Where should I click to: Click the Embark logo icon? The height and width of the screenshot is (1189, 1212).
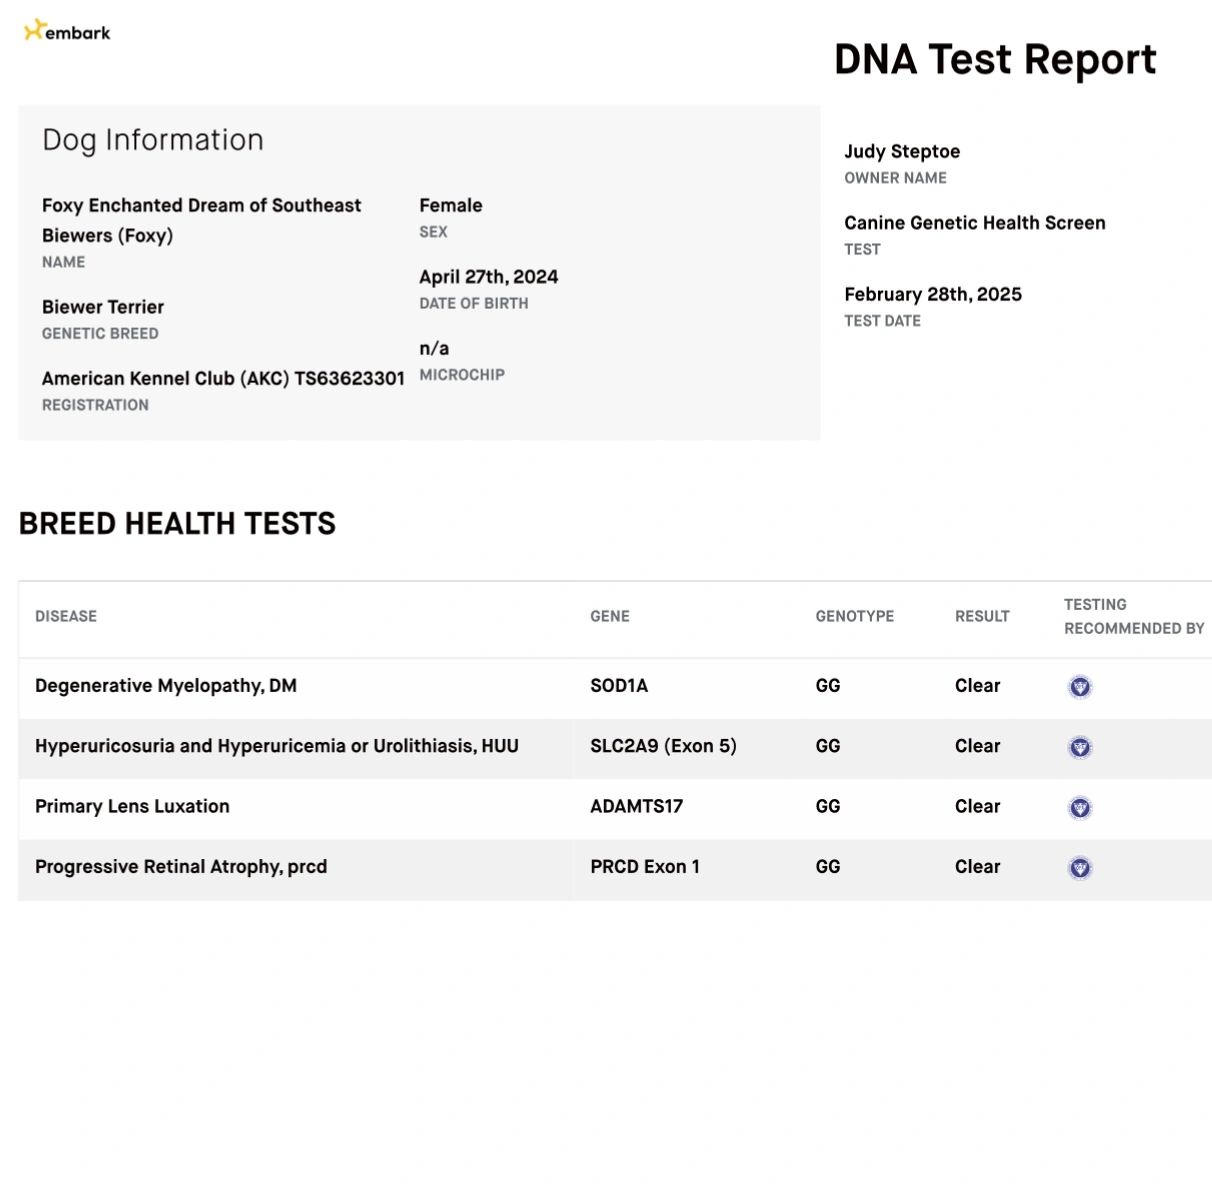click(35, 31)
